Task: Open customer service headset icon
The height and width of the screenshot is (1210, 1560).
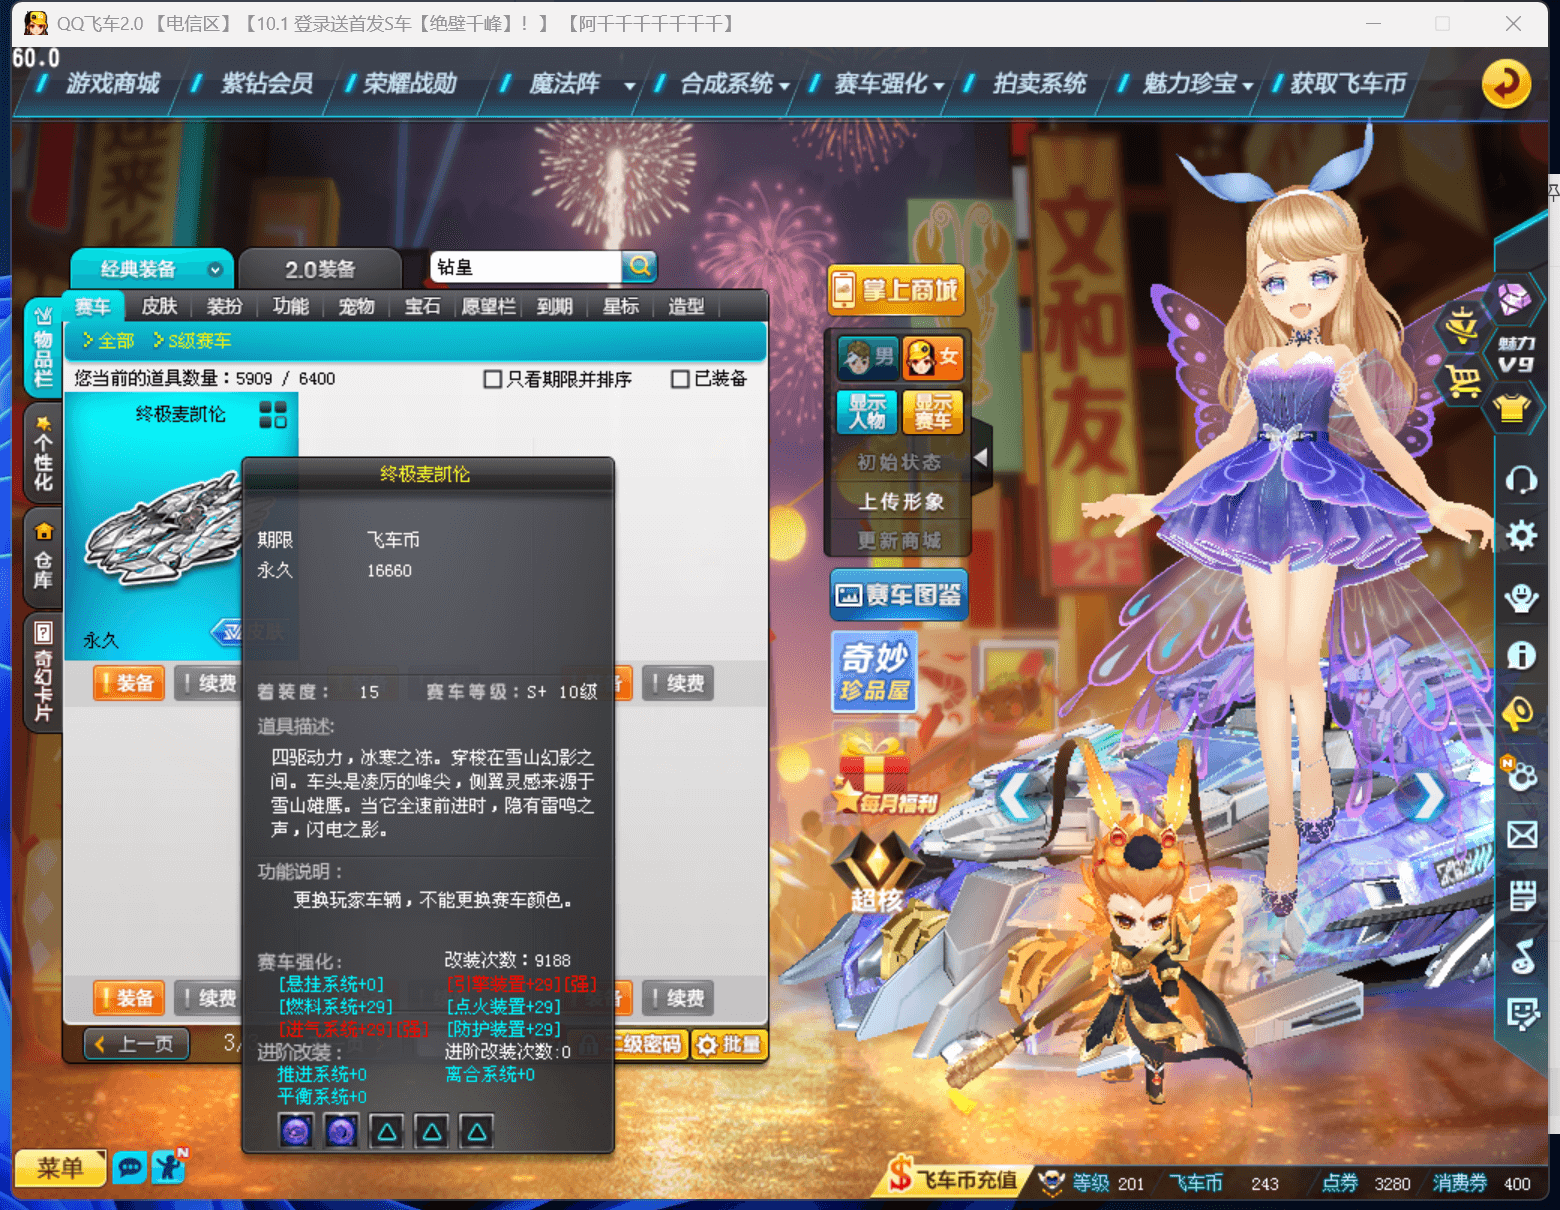Action: coord(1521,480)
